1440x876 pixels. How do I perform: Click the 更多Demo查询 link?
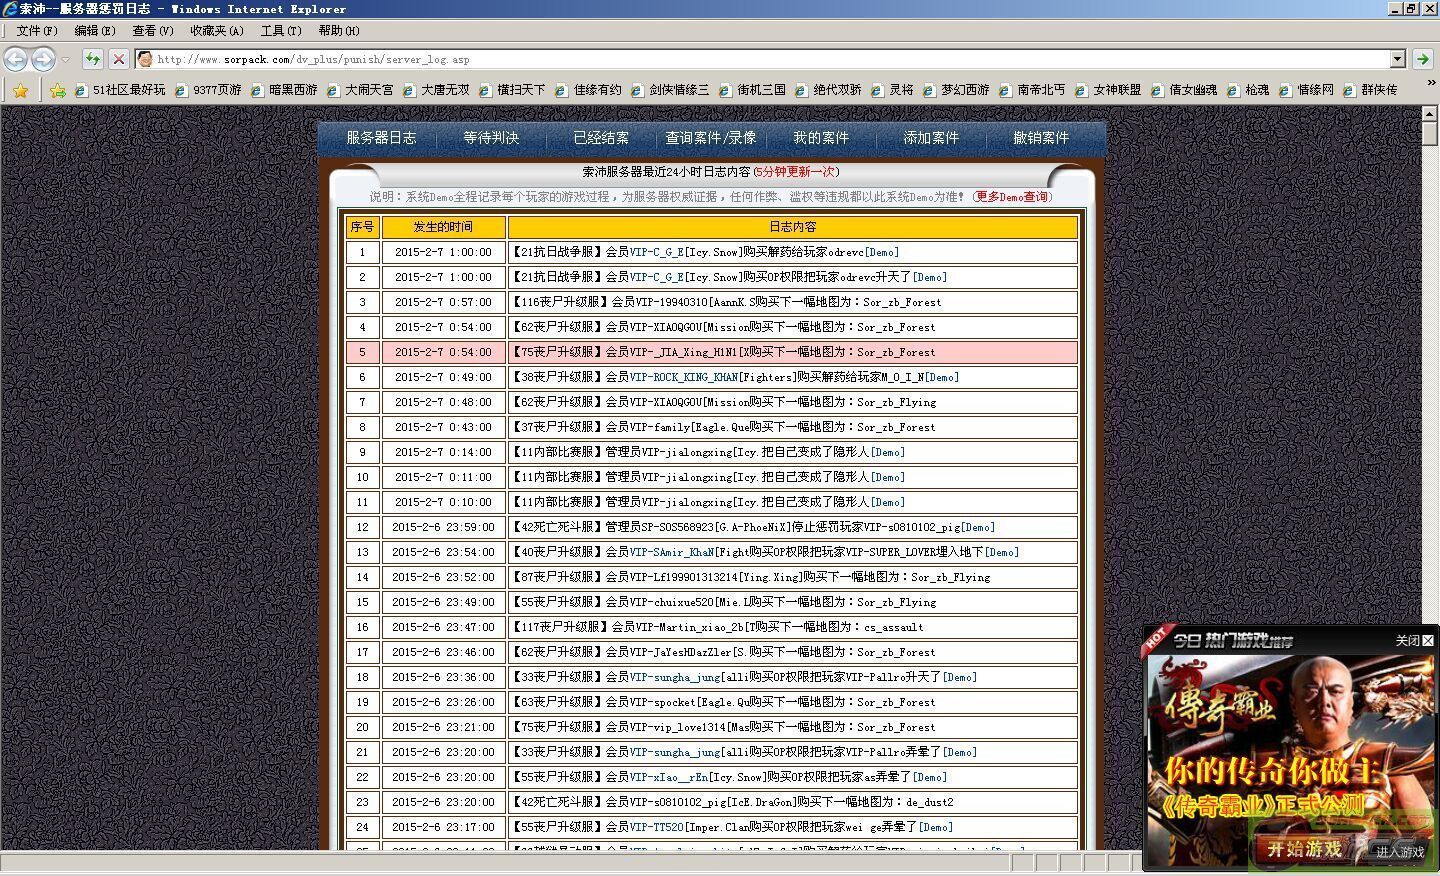[1012, 197]
